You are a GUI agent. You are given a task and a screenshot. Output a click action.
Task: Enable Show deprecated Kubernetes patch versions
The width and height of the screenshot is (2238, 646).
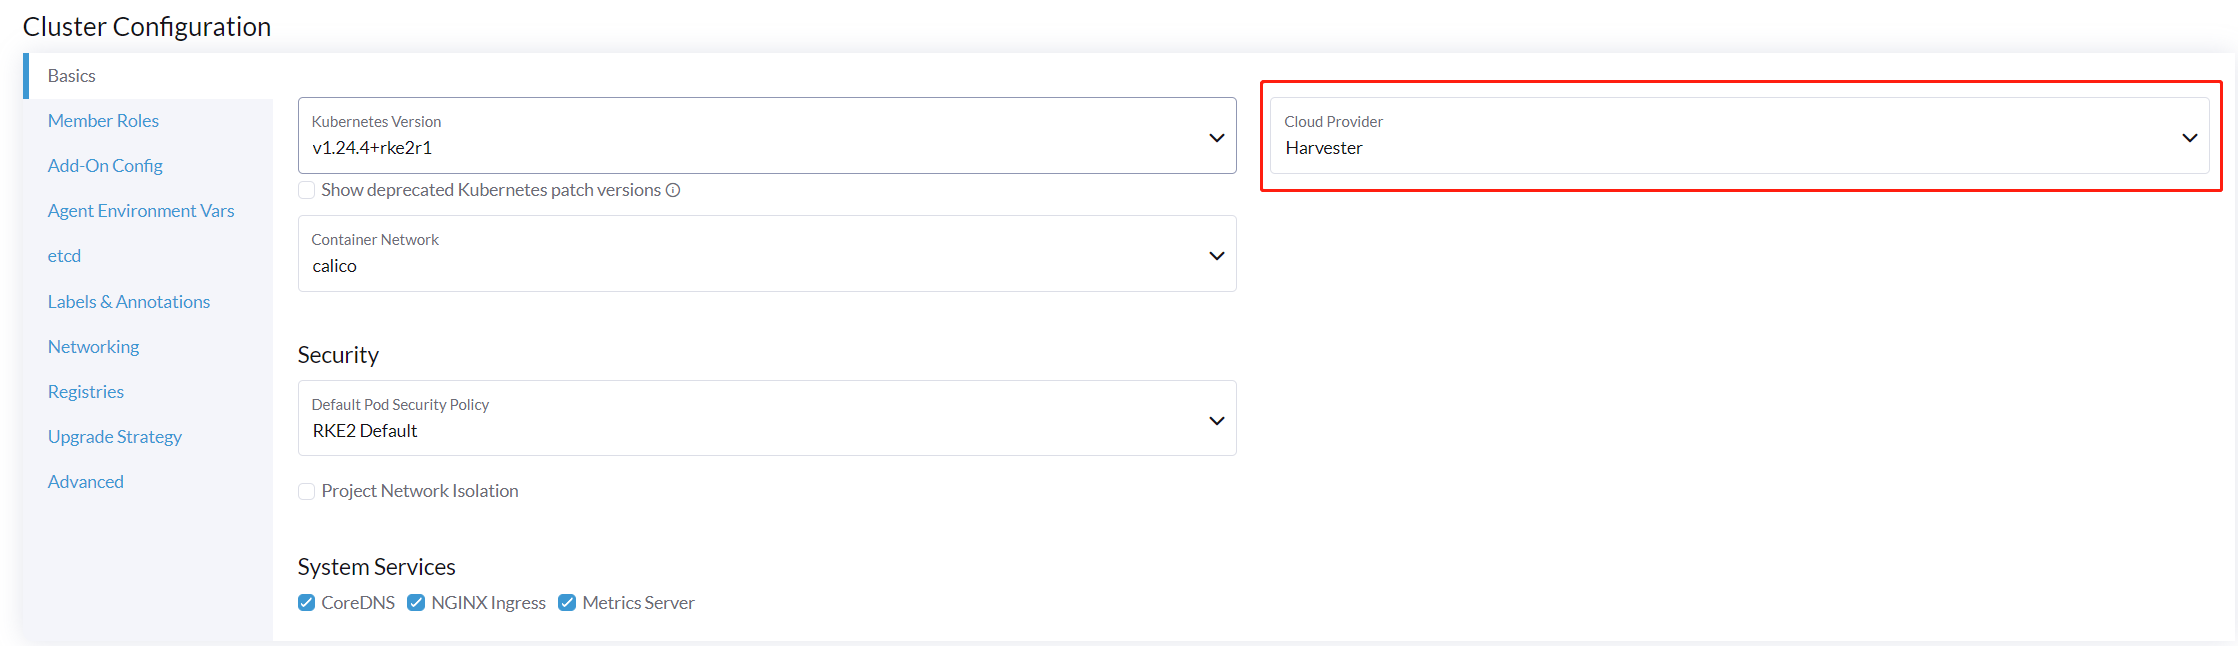click(x=306, y=189)
